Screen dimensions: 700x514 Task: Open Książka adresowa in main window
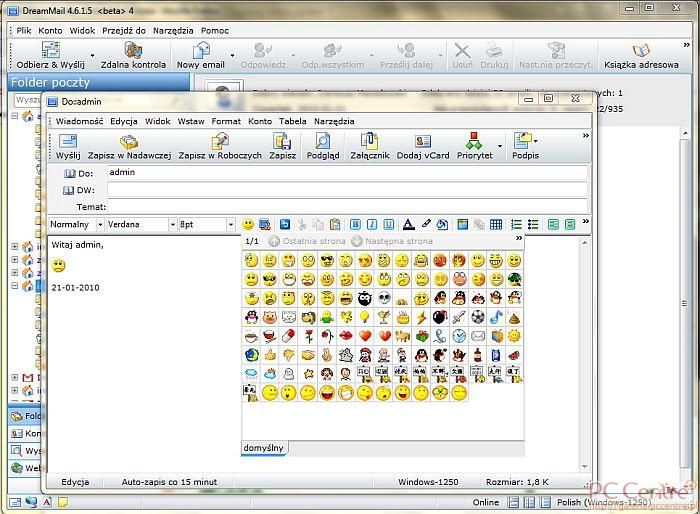coord(641,55)
